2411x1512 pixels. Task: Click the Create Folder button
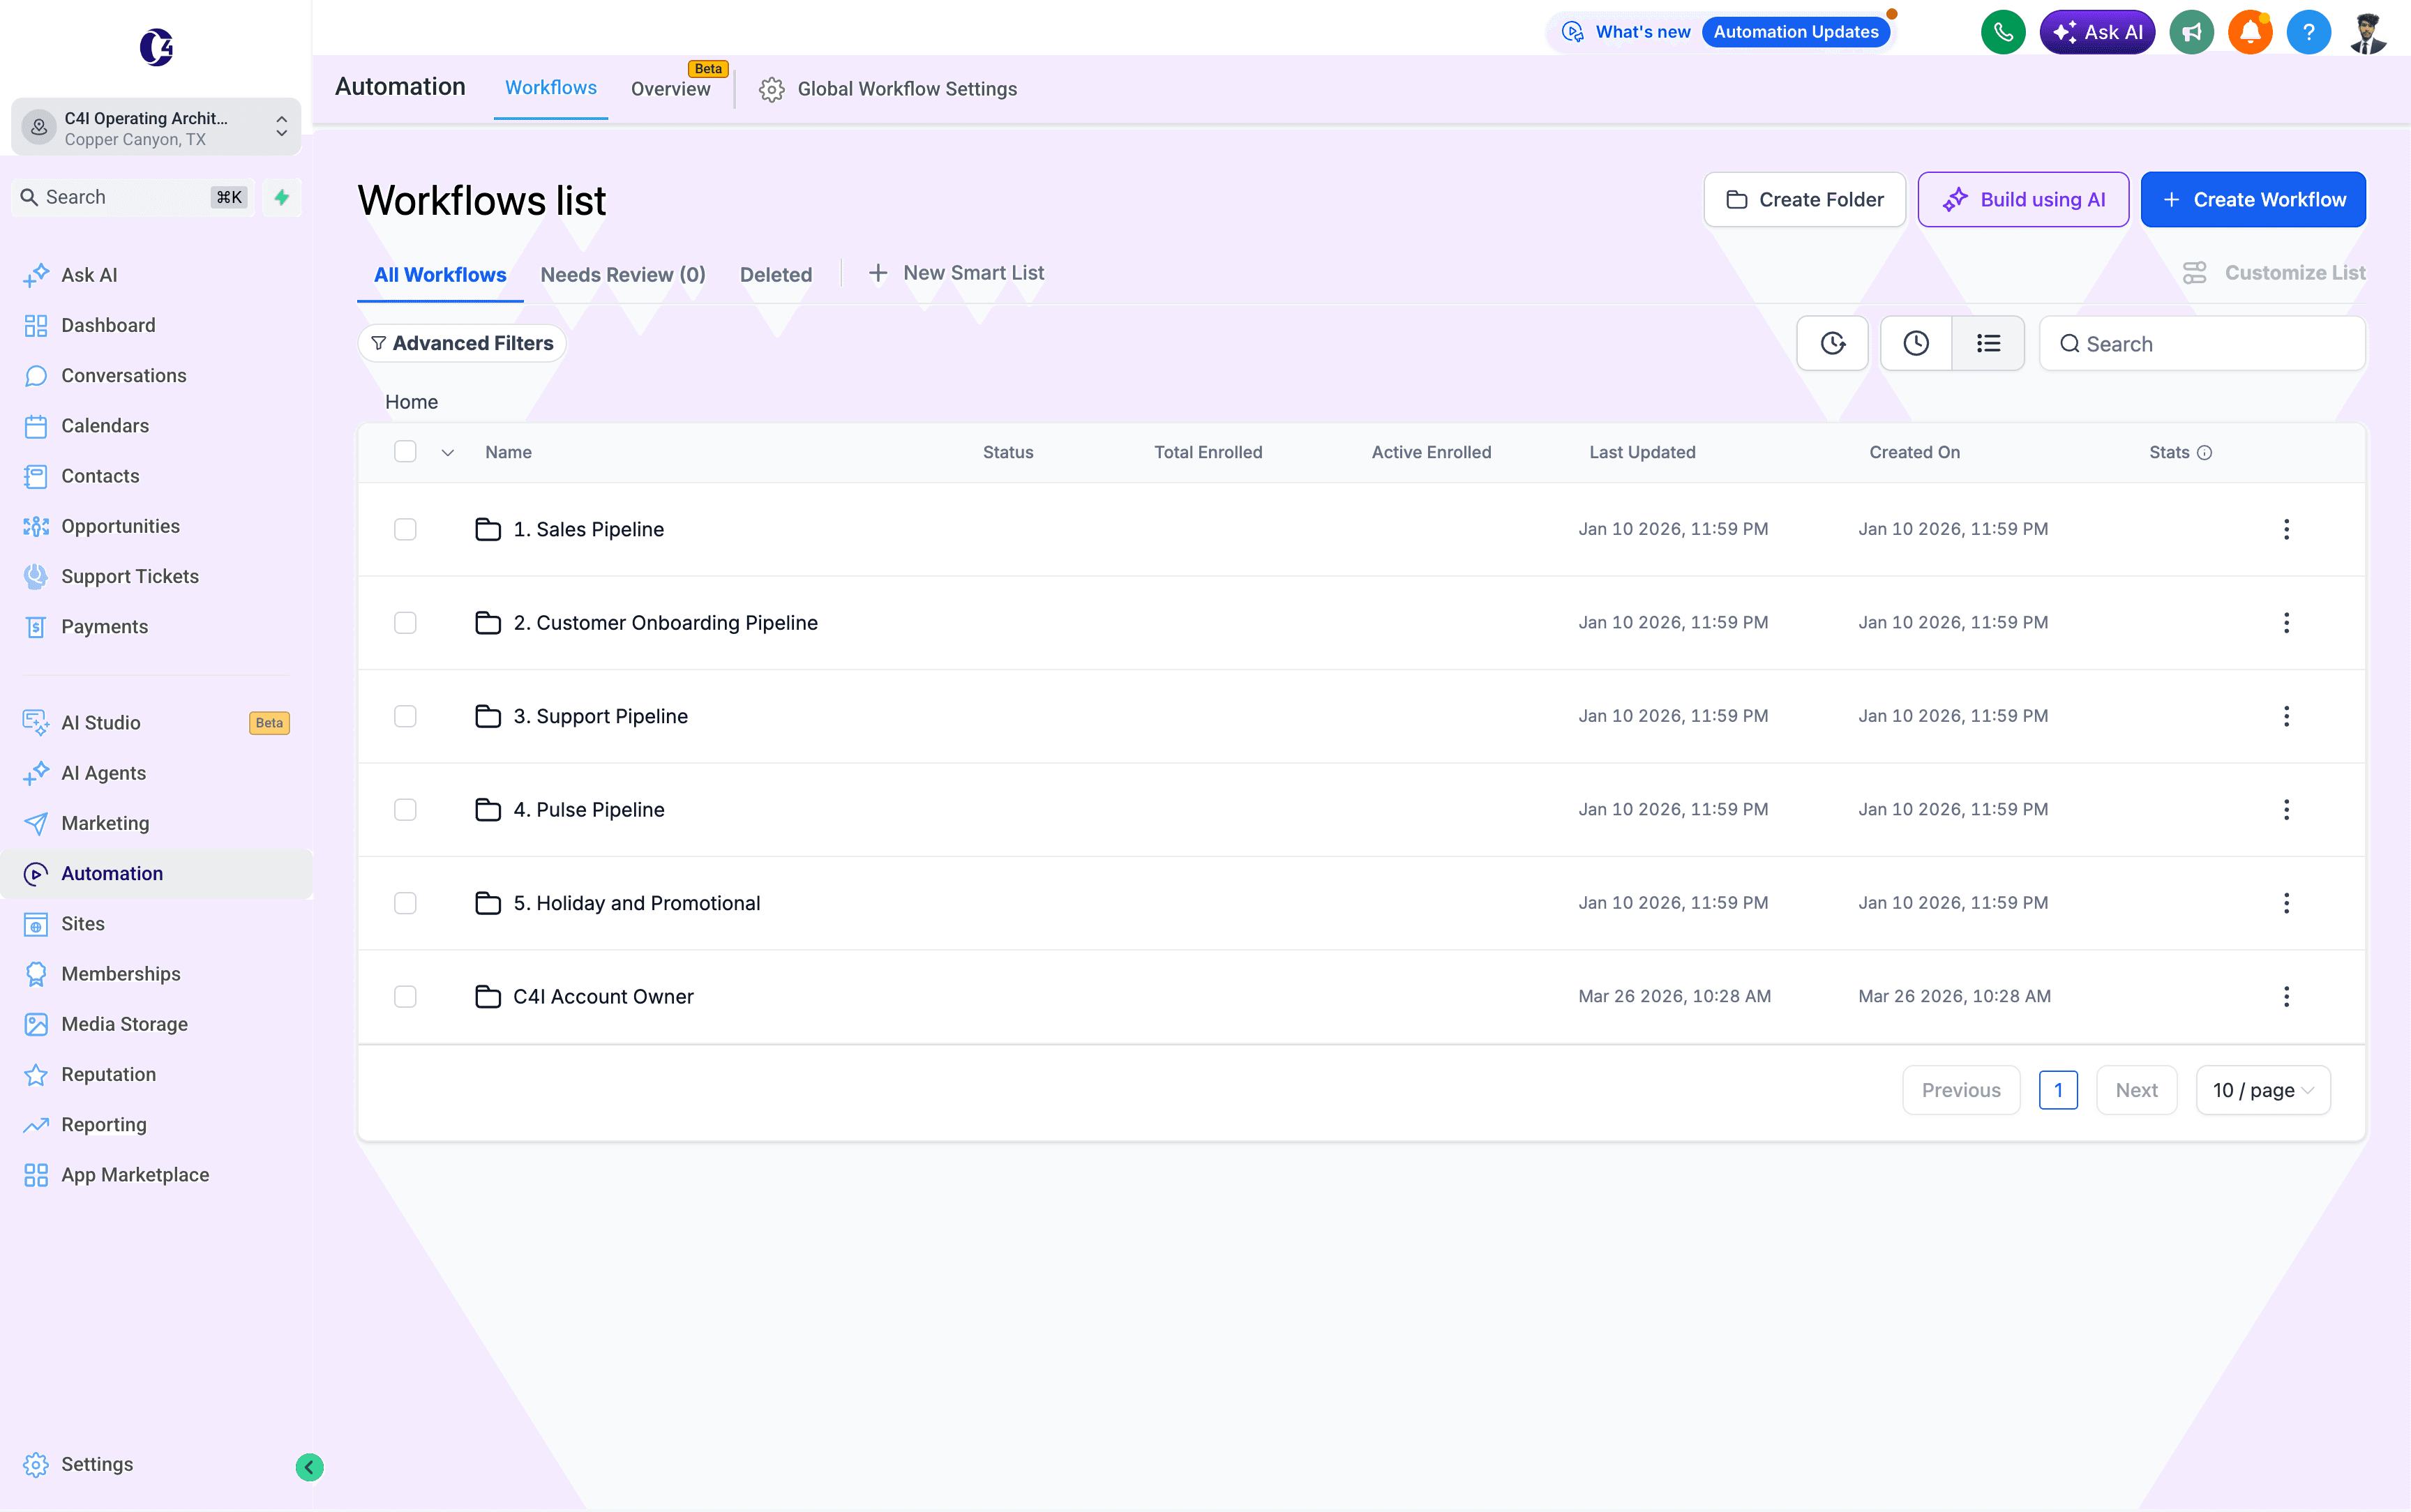(1804, 200)
